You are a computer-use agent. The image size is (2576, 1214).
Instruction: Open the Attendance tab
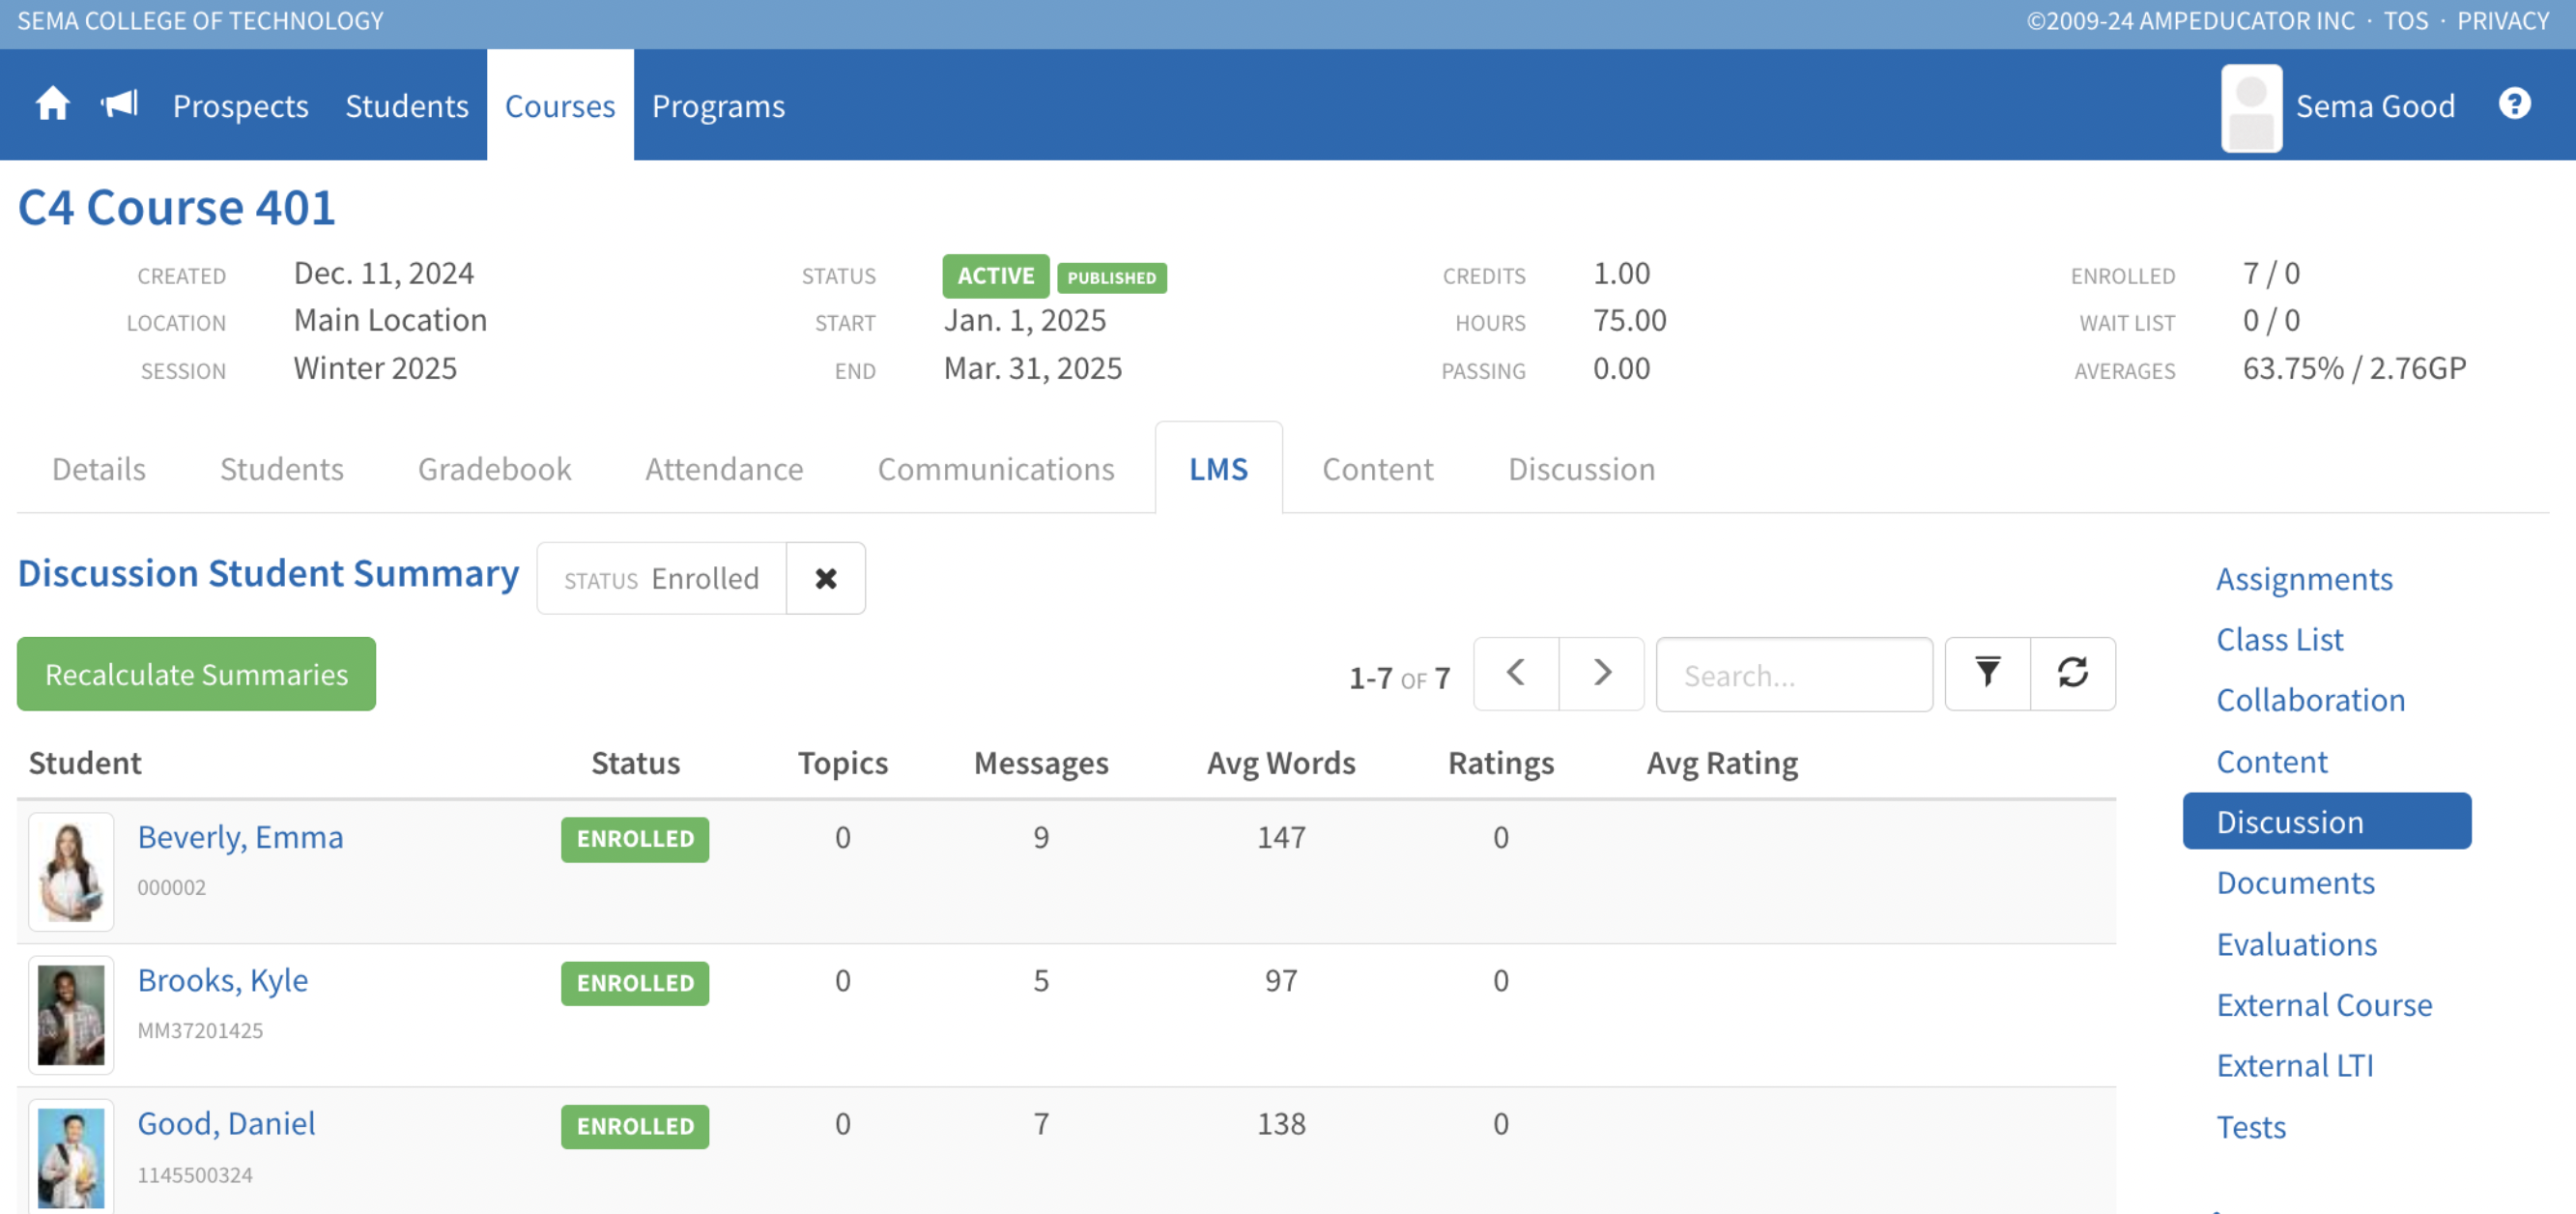coord(723,469)
